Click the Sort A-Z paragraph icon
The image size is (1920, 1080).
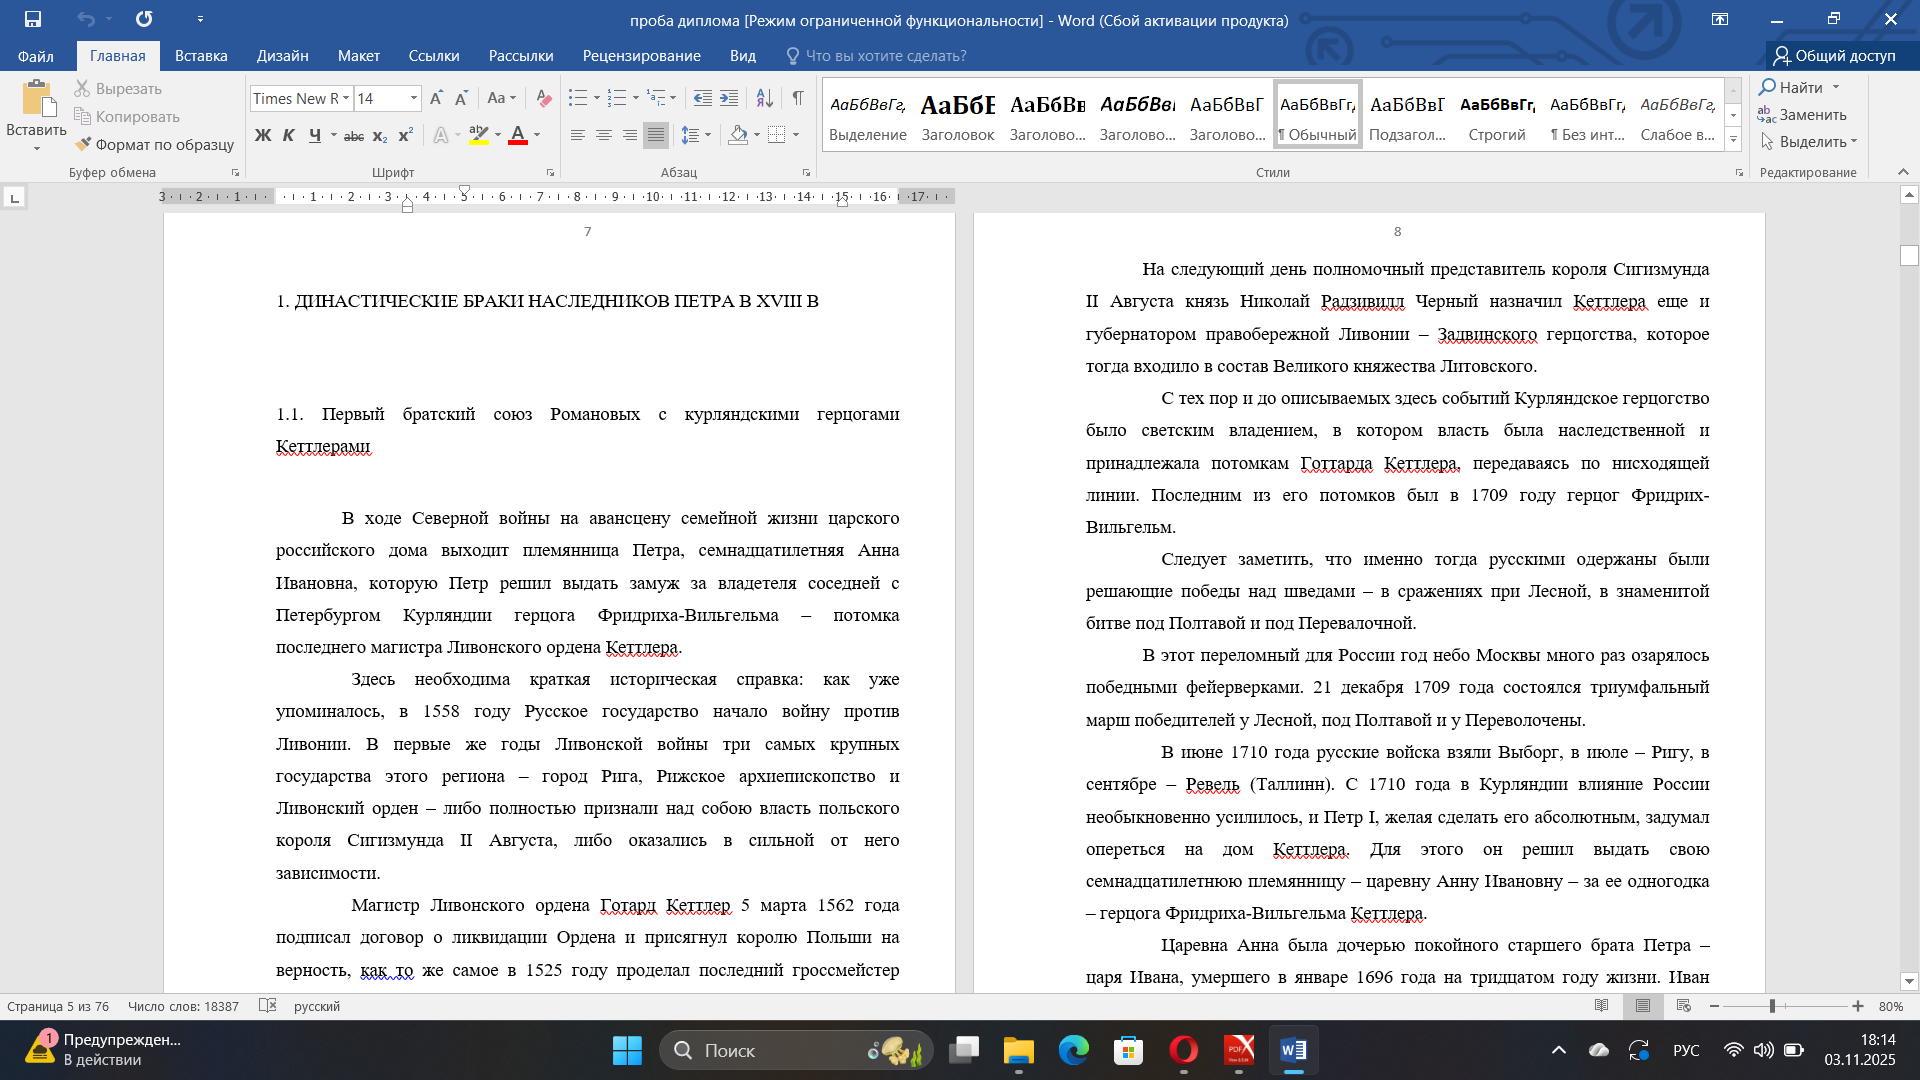[x=764, y=98]
